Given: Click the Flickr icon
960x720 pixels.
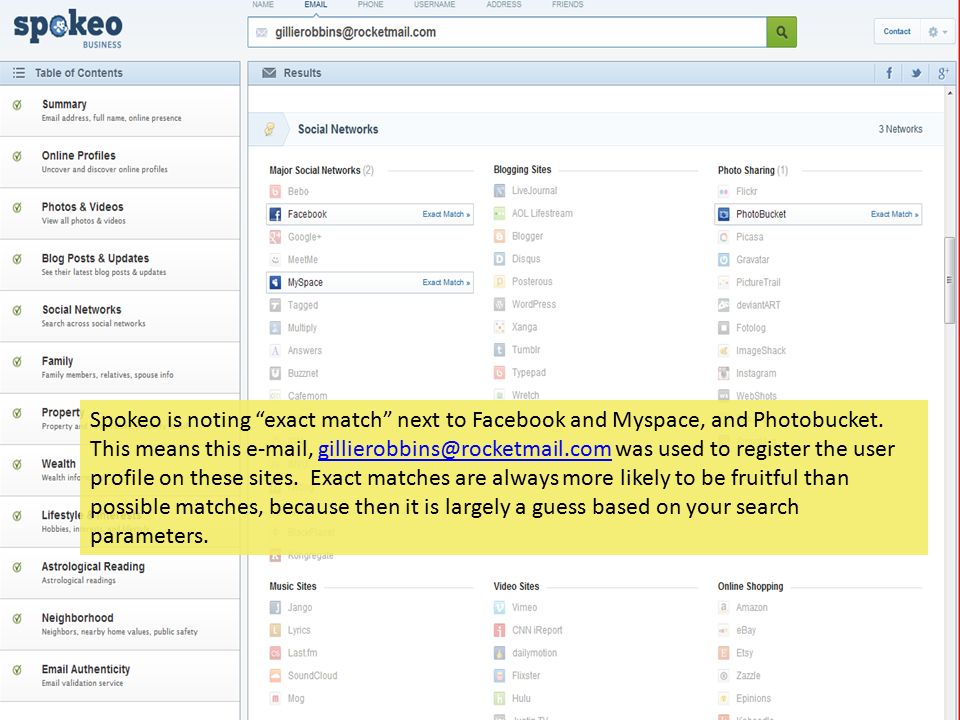Looking at the screenshot, I should [x=724, y=192].
